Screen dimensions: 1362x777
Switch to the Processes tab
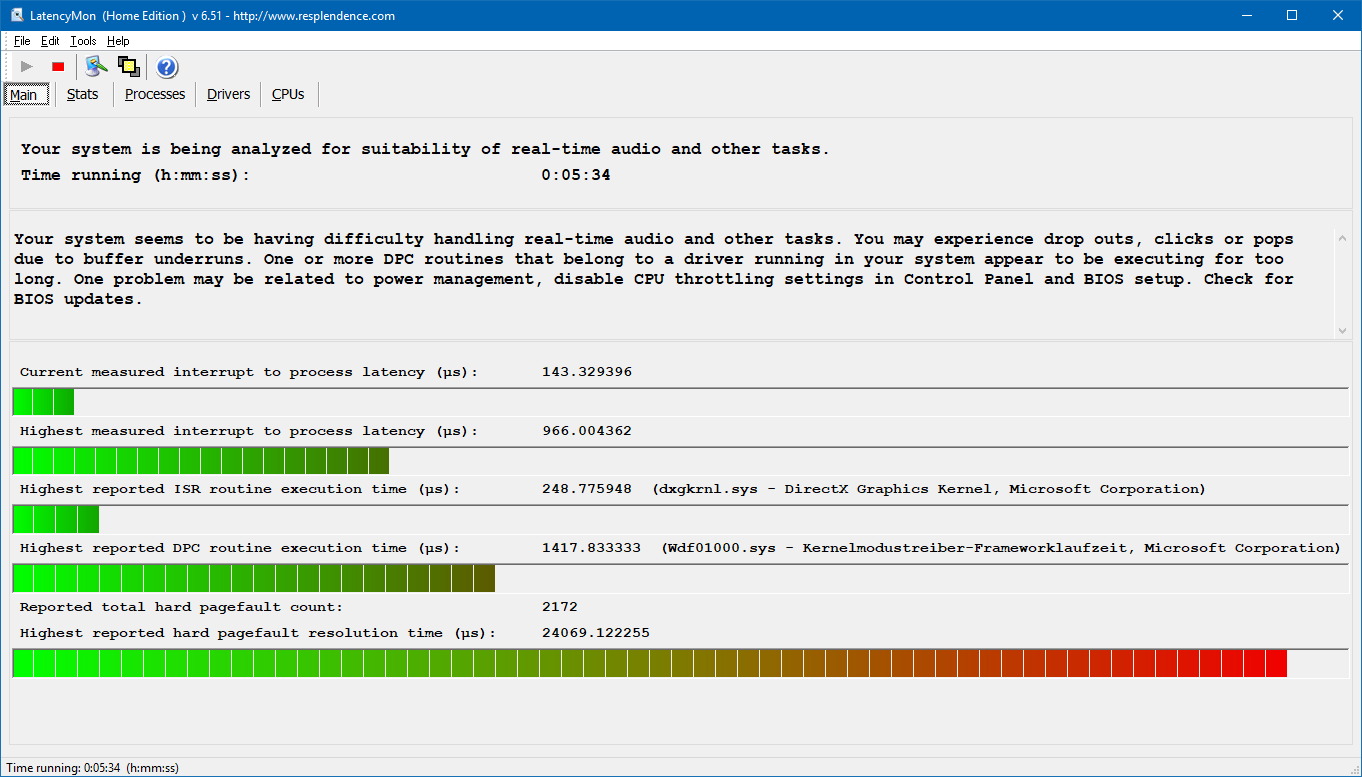coord(155,94)
